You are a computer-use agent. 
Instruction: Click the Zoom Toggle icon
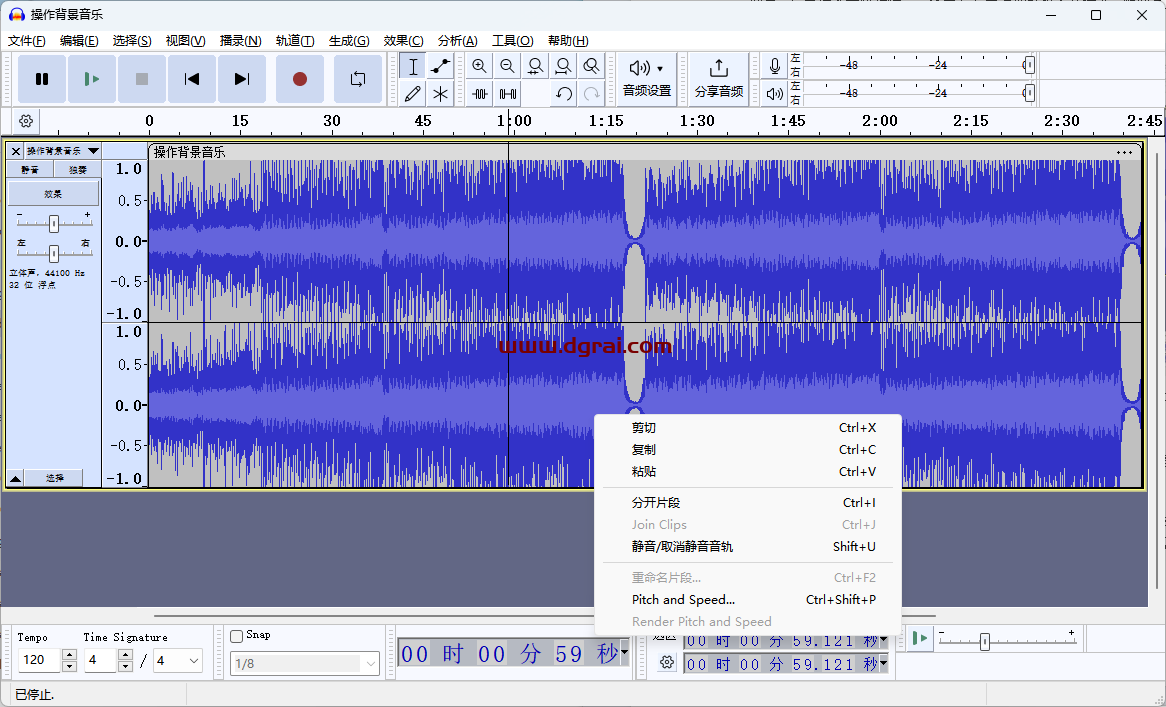(591, 66)
